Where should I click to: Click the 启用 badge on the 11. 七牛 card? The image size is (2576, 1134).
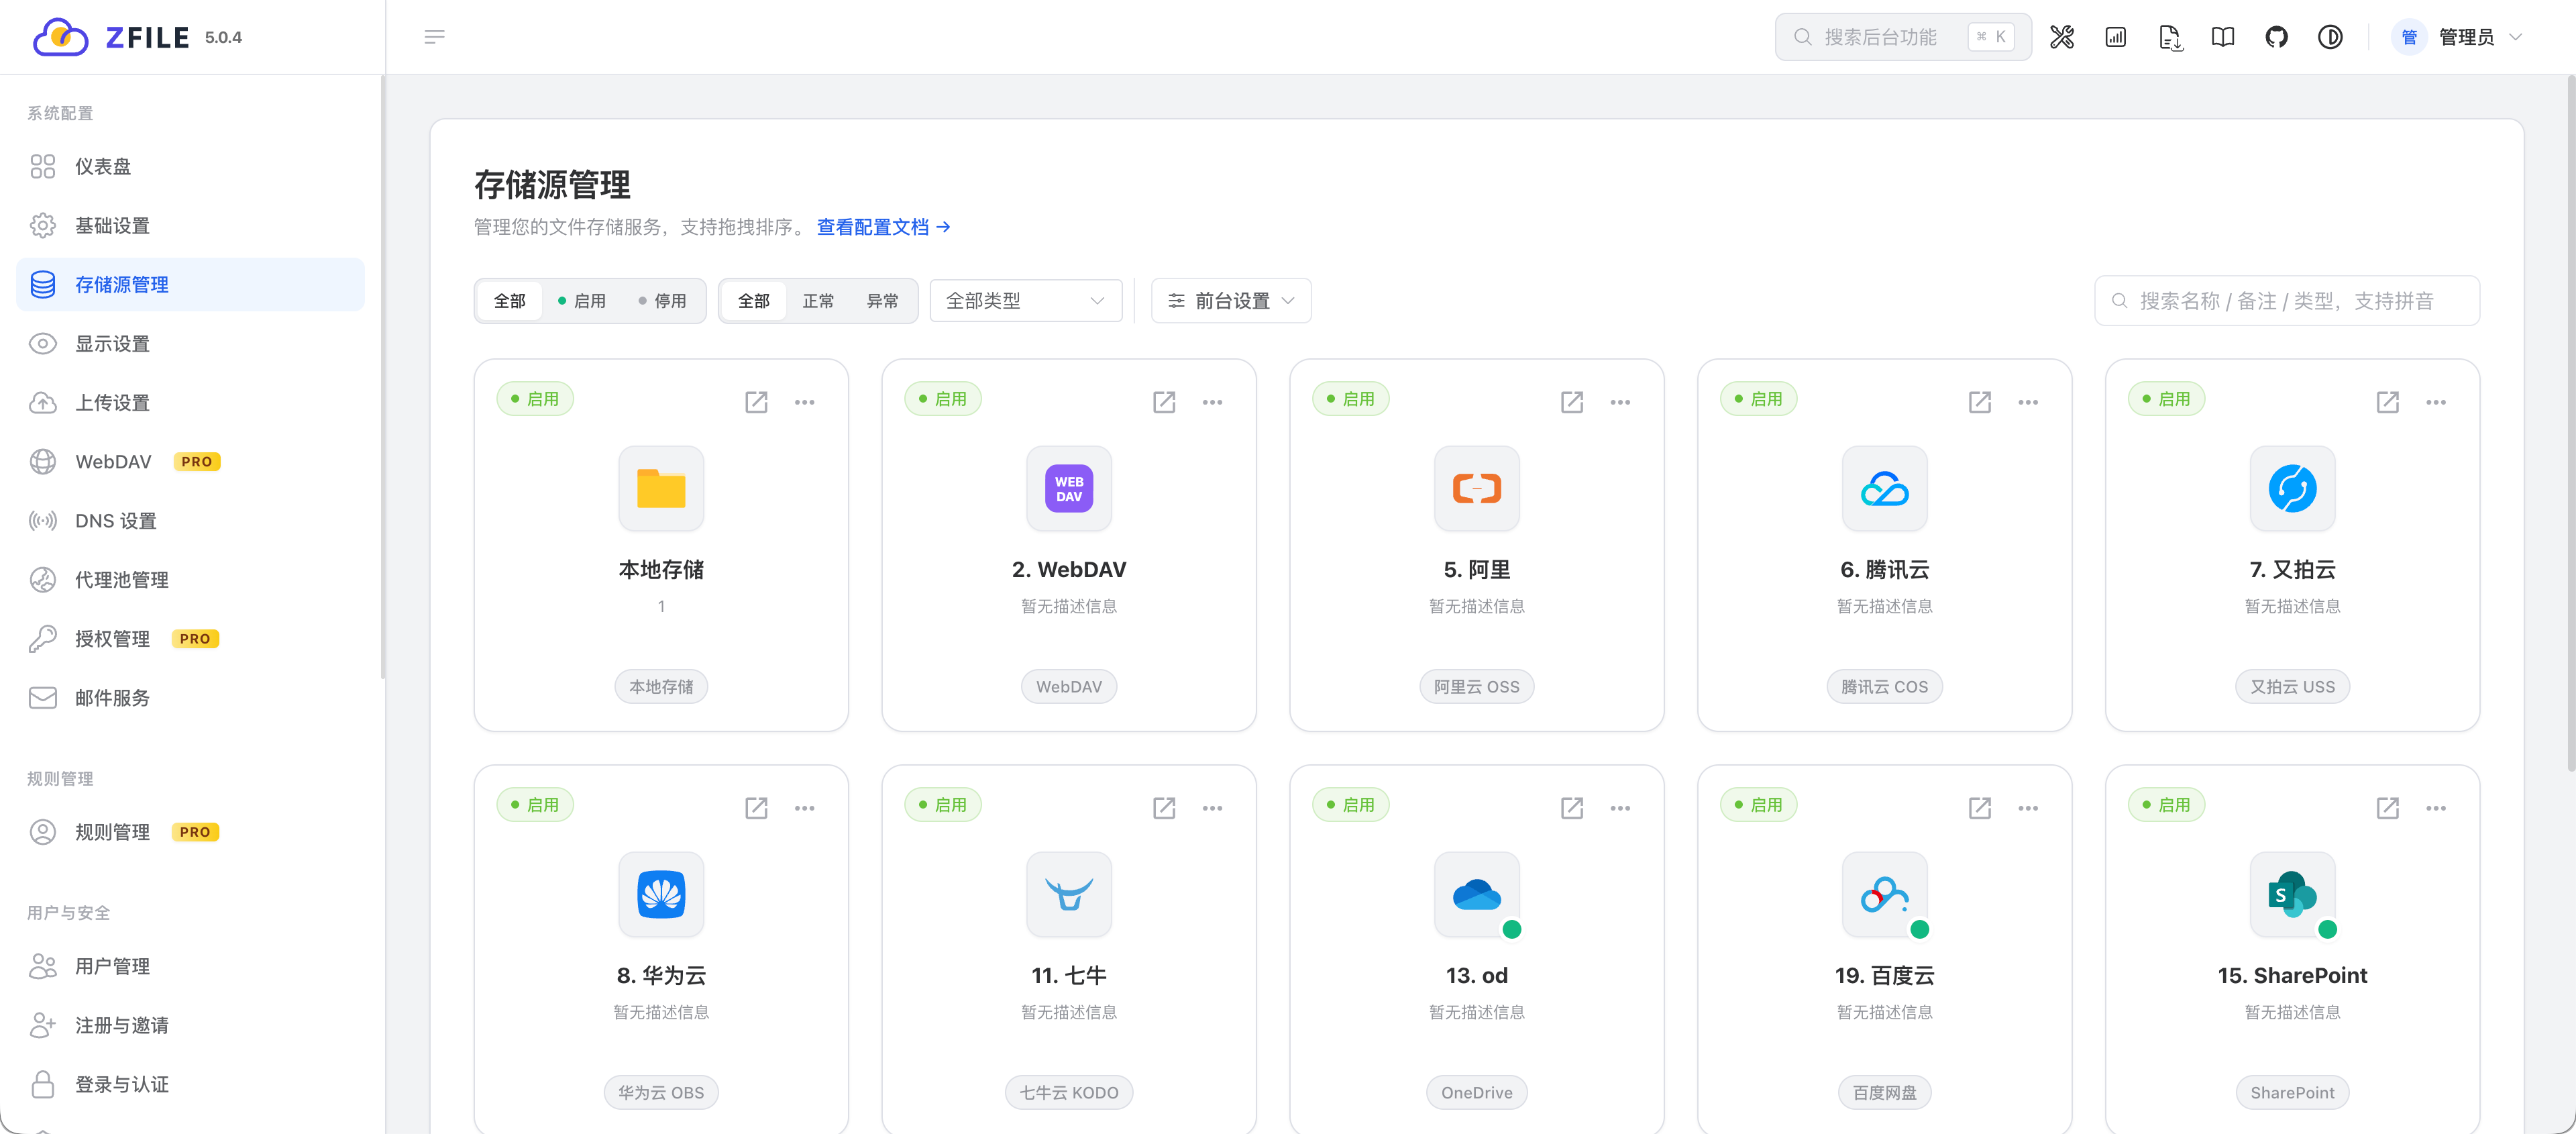tap(942, 805)
